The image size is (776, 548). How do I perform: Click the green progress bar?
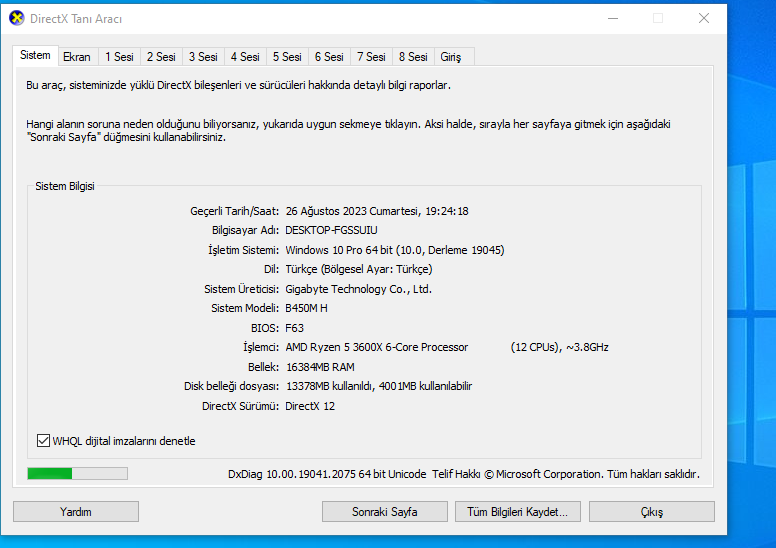pos(78,474)
